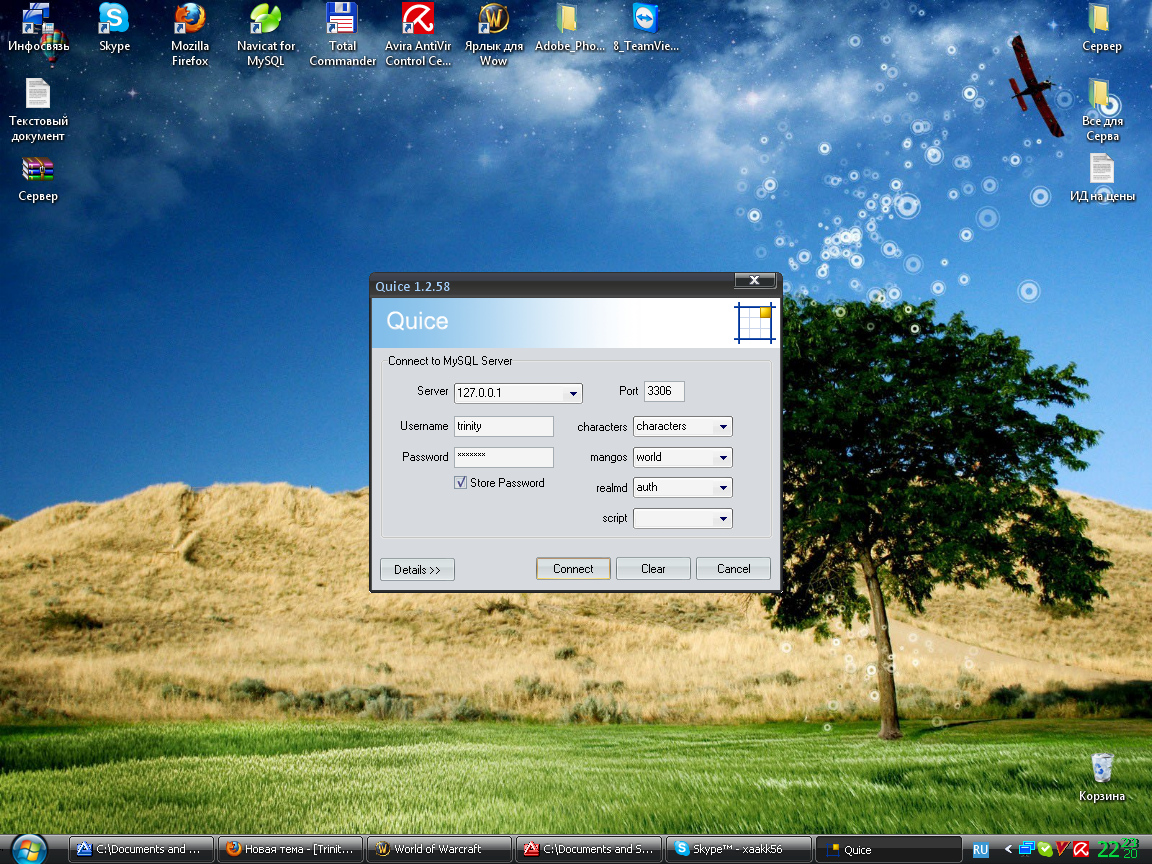Switch to World of Warcraft taskbar item
This screenshot has height=864, width=1152.
(x=440, y=849)
